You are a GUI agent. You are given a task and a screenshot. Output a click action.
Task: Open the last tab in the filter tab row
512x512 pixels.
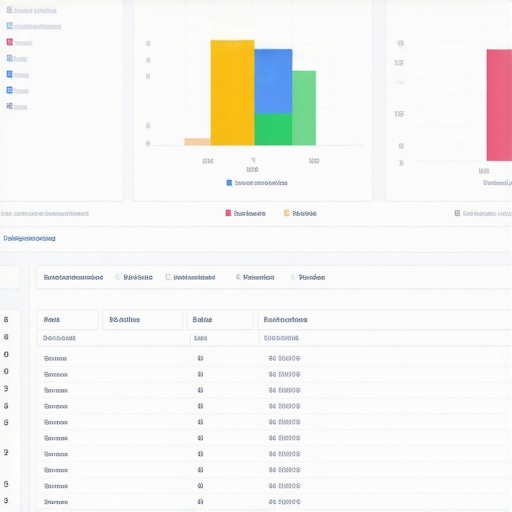click(x=308, y=277)
